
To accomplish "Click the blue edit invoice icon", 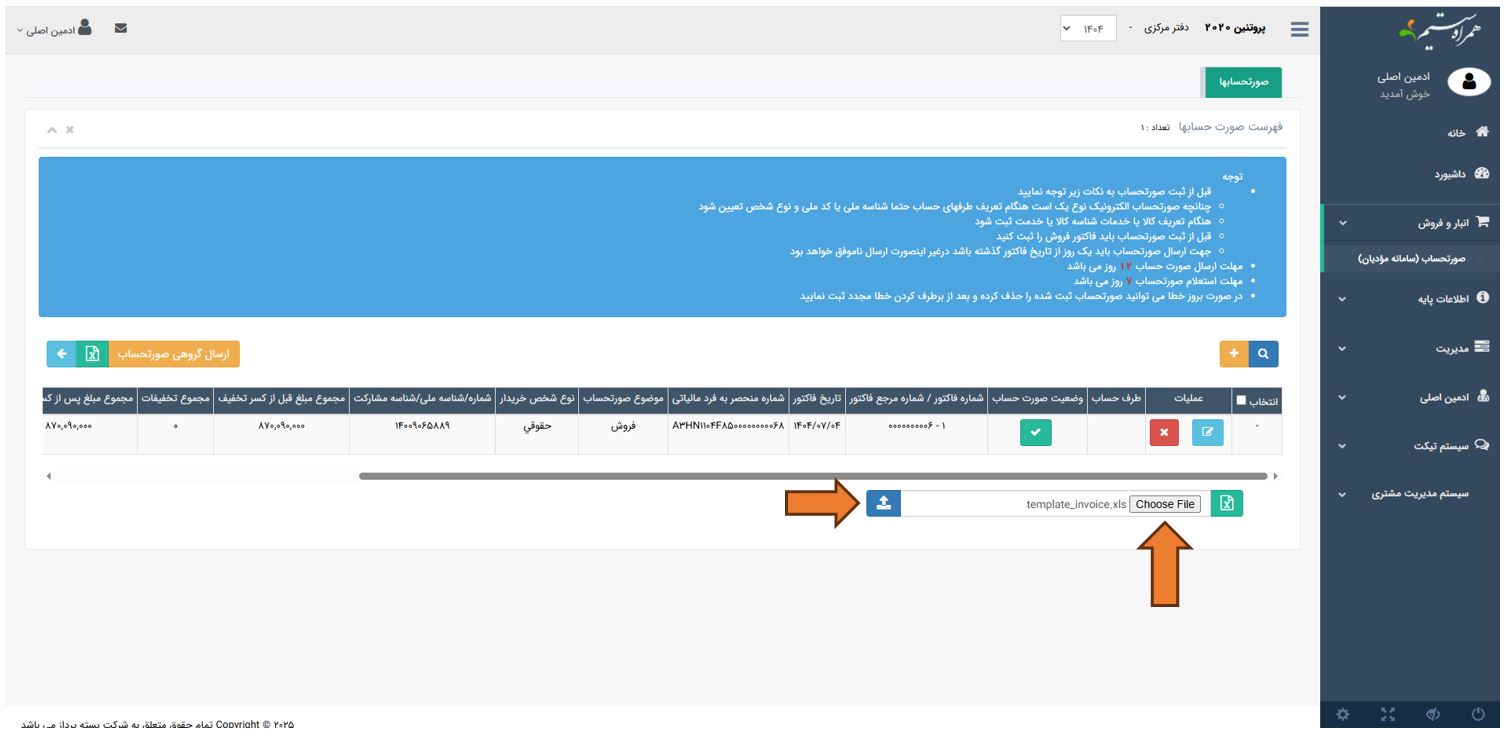I will click(1208, 433).
